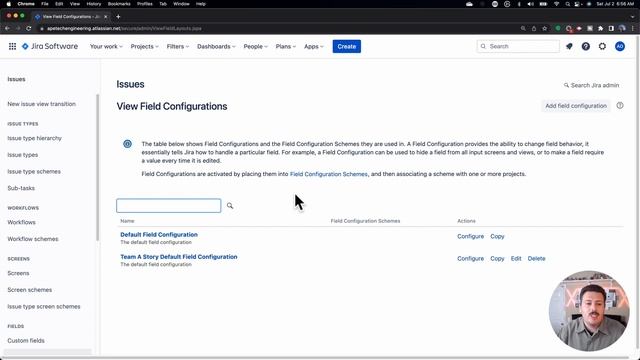The height and width of the screenshot is (360, 640).
Task: Open a new browser tab with plus
Action: (x=118, y=17)
